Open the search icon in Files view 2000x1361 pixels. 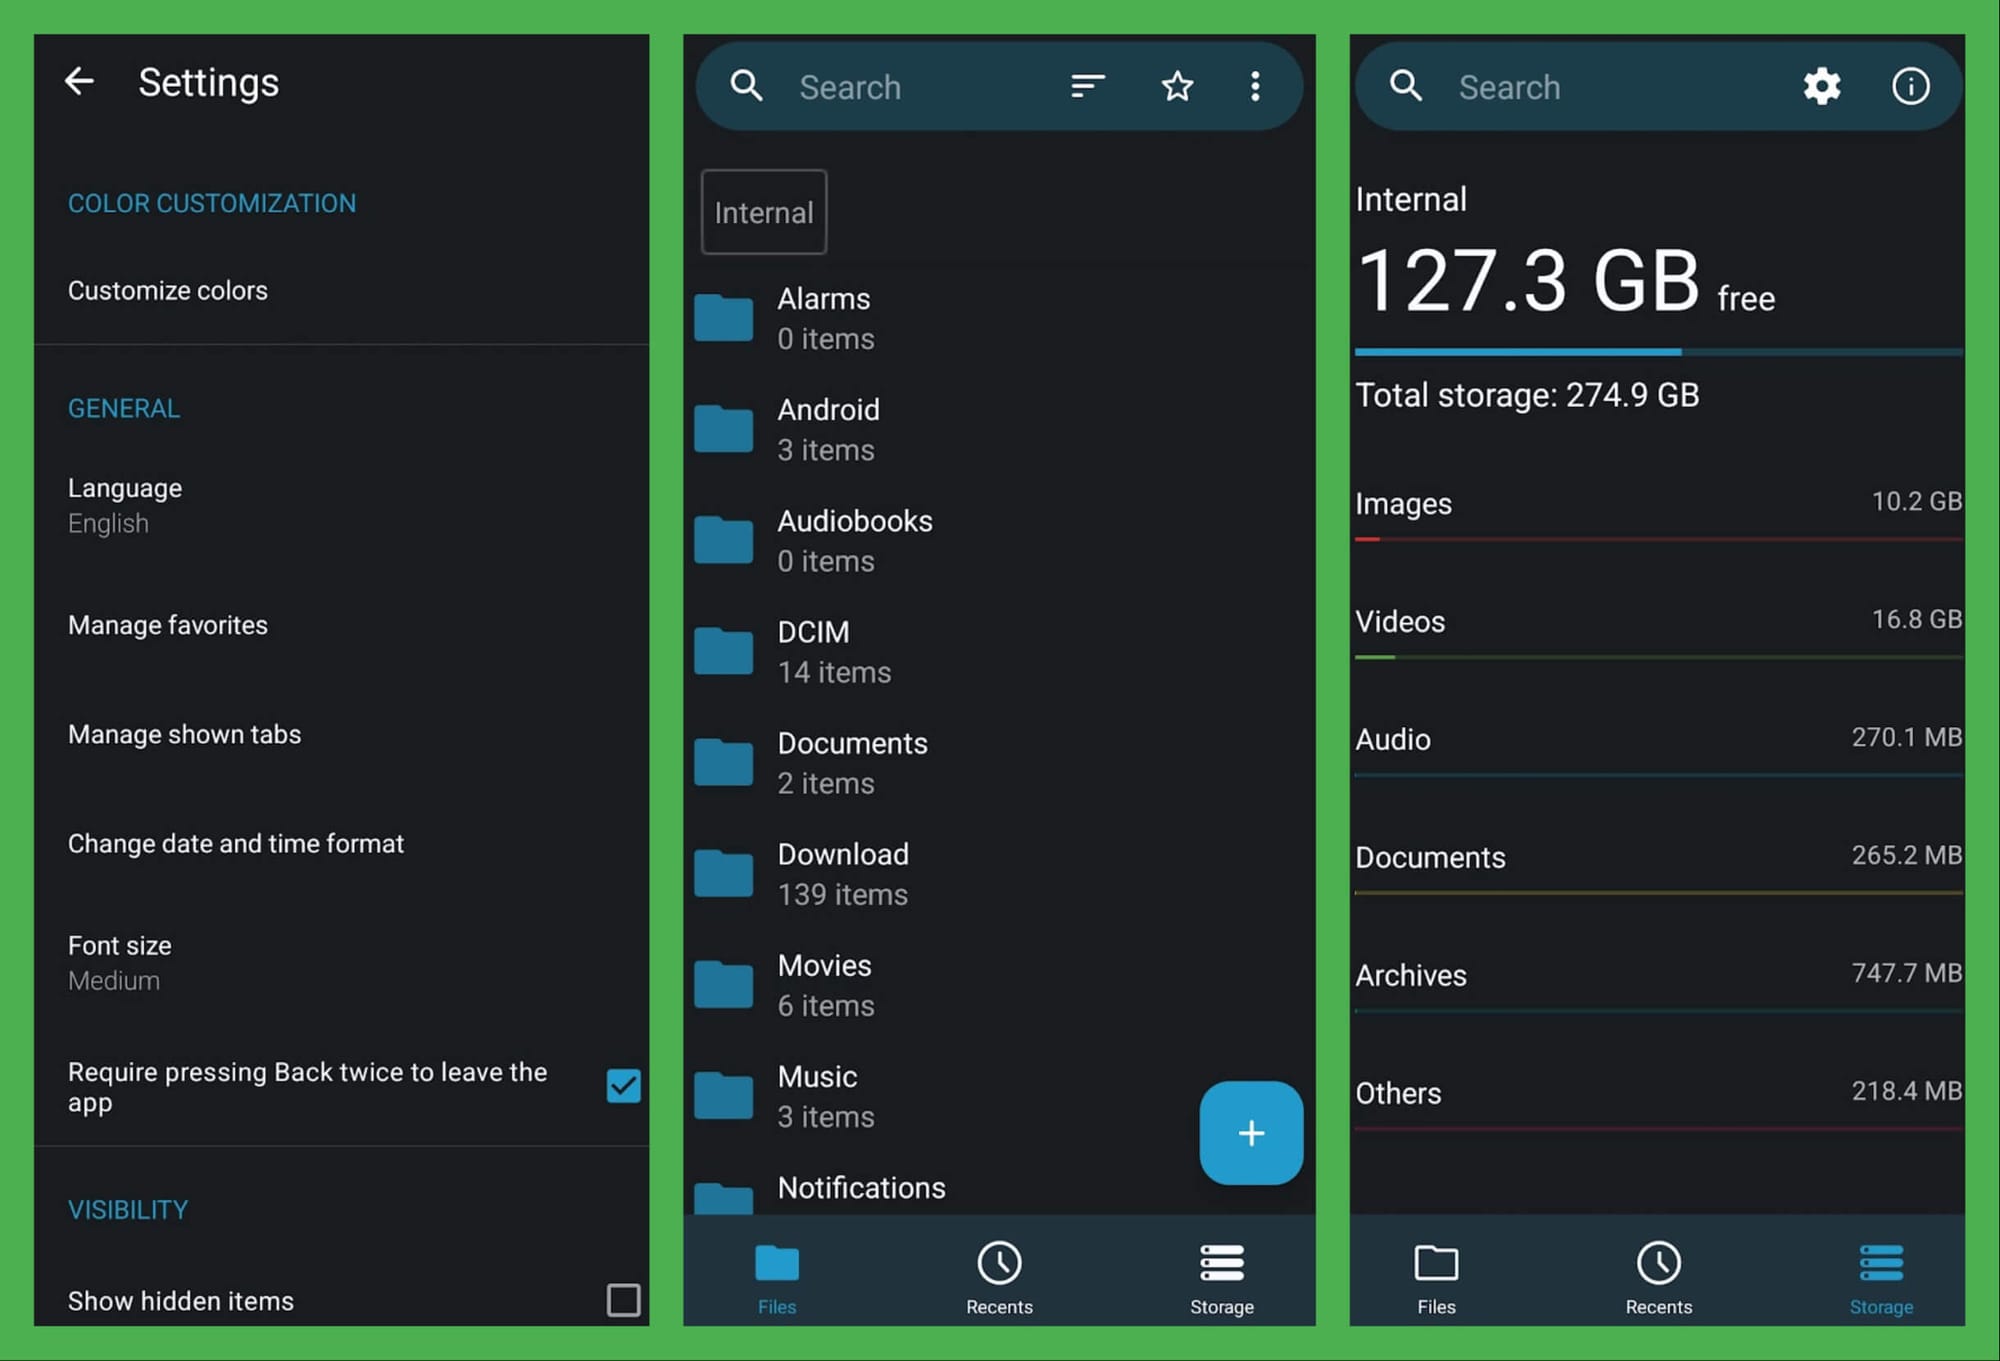746,86
